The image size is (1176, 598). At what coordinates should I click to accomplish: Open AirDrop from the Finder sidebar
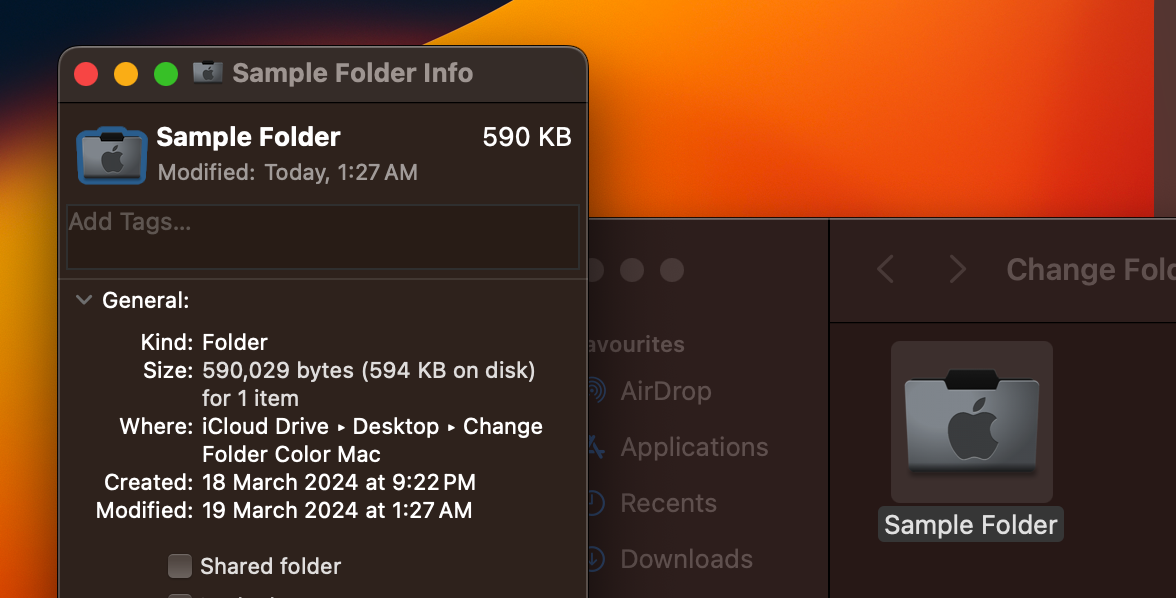(665, 391)
